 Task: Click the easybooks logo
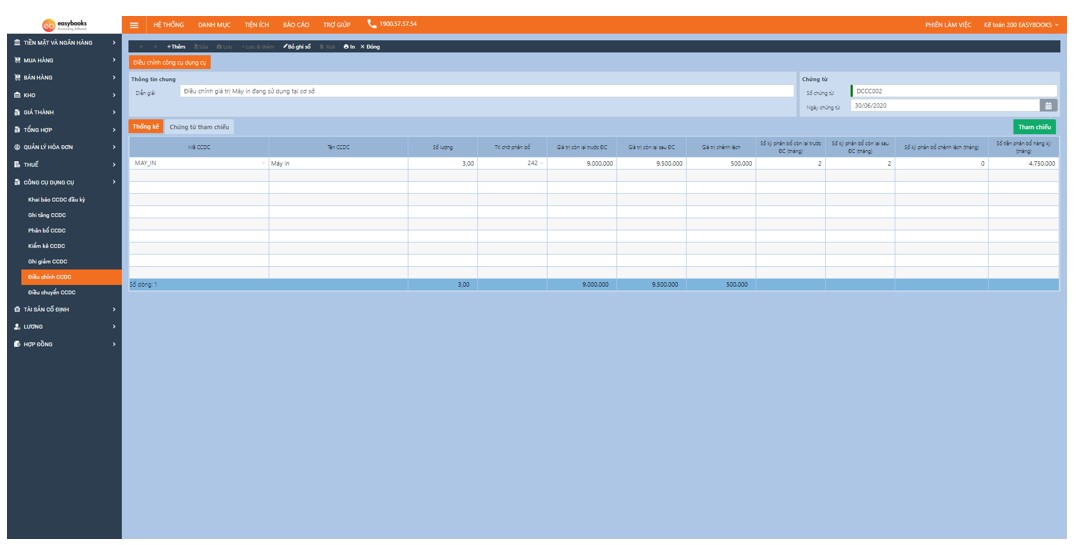click(x=64, y=25)
